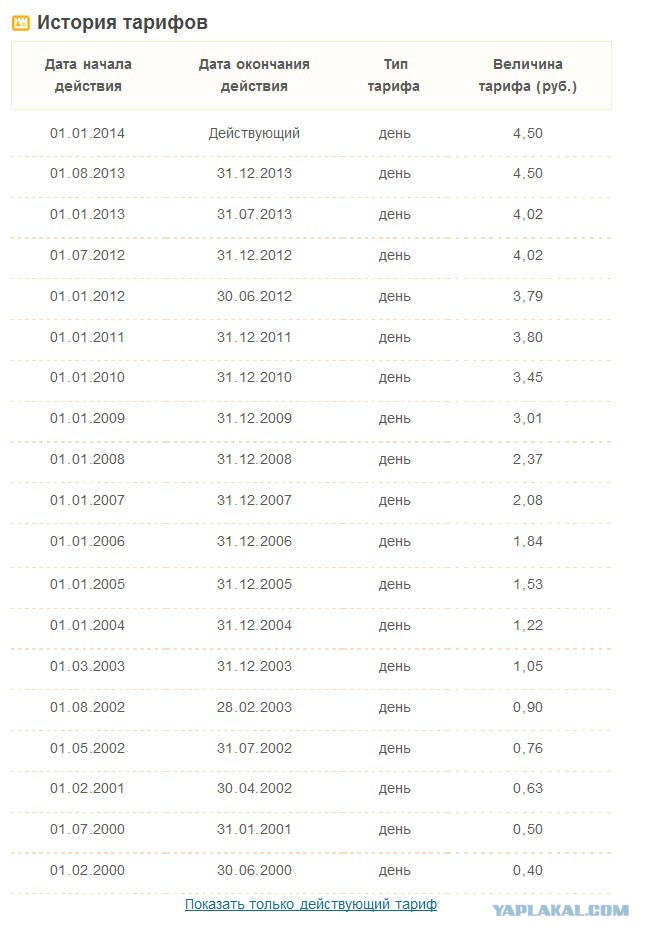Select the tariff value 3,79

tap(527, 296)
